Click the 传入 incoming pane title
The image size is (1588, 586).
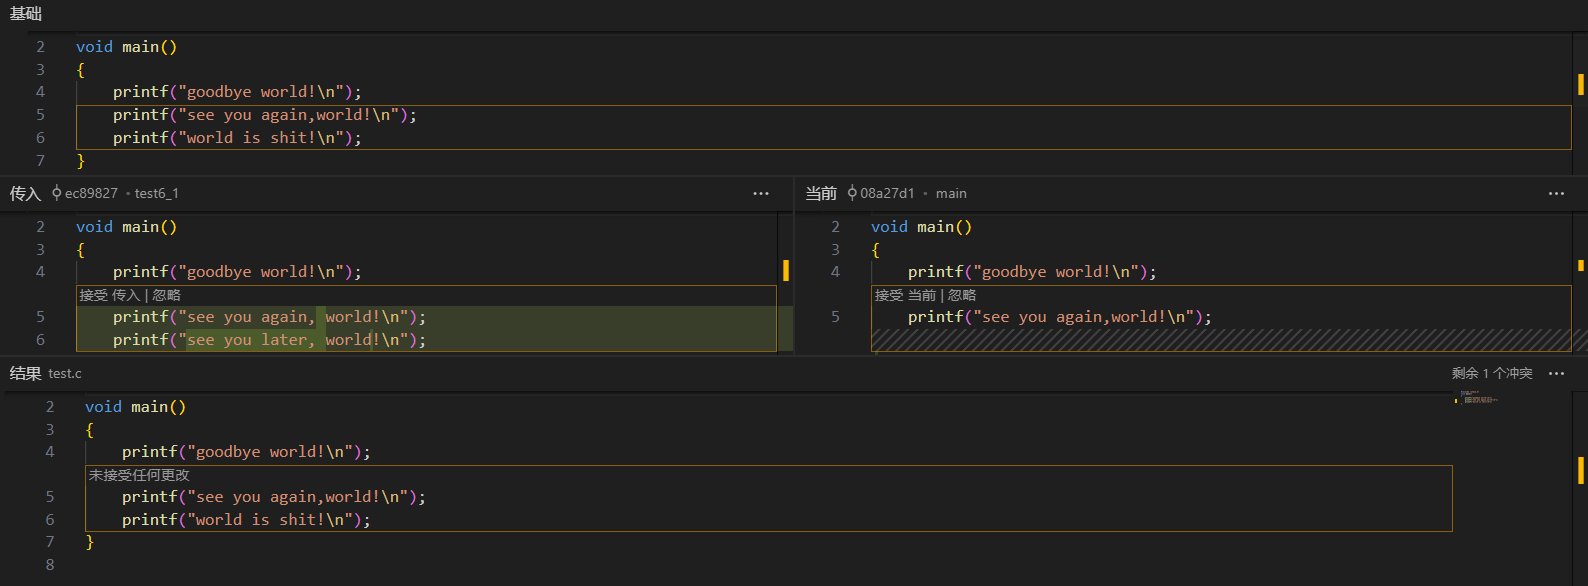pyautogui.click(x=26, y=193)
